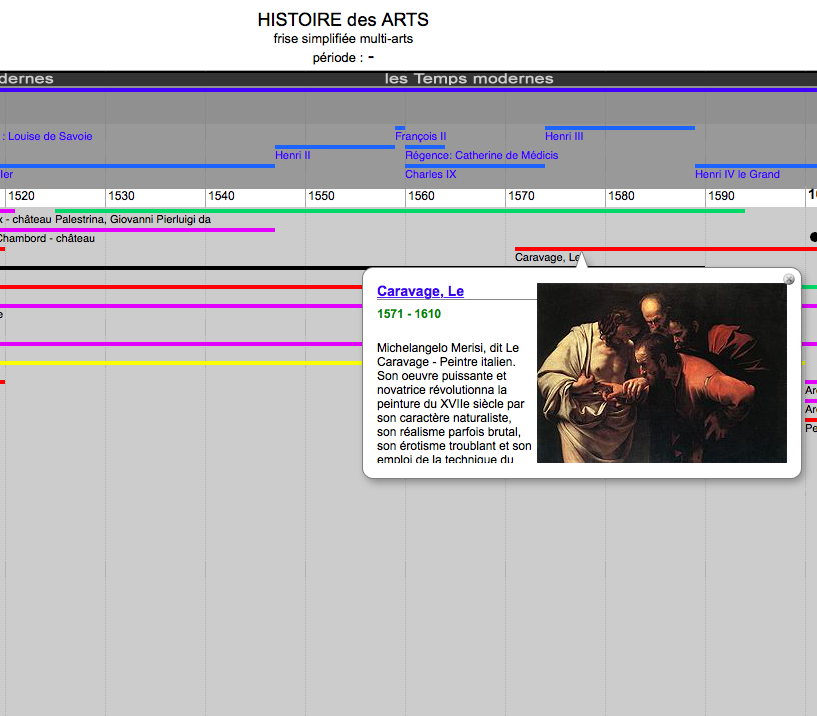The width and height of the screenshot is (817, 716).
Task: Click the 1560 date marker
Action: pos(422,196)
